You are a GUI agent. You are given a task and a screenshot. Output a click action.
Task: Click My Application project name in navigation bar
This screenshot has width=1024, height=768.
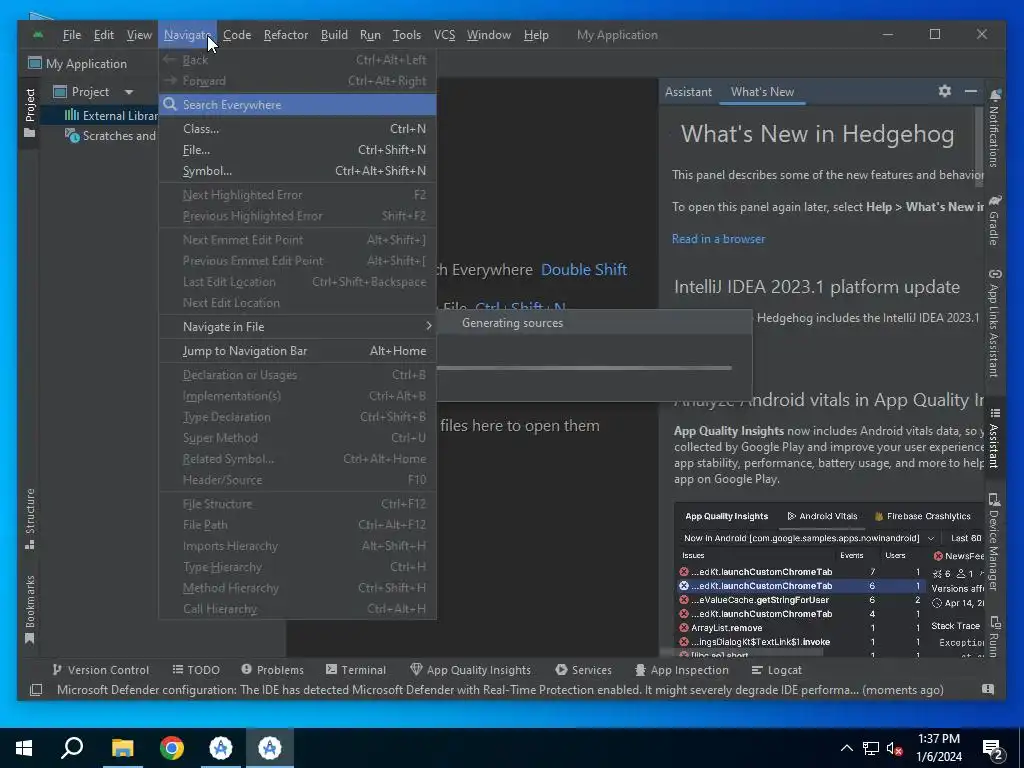(x=78, y=63)
